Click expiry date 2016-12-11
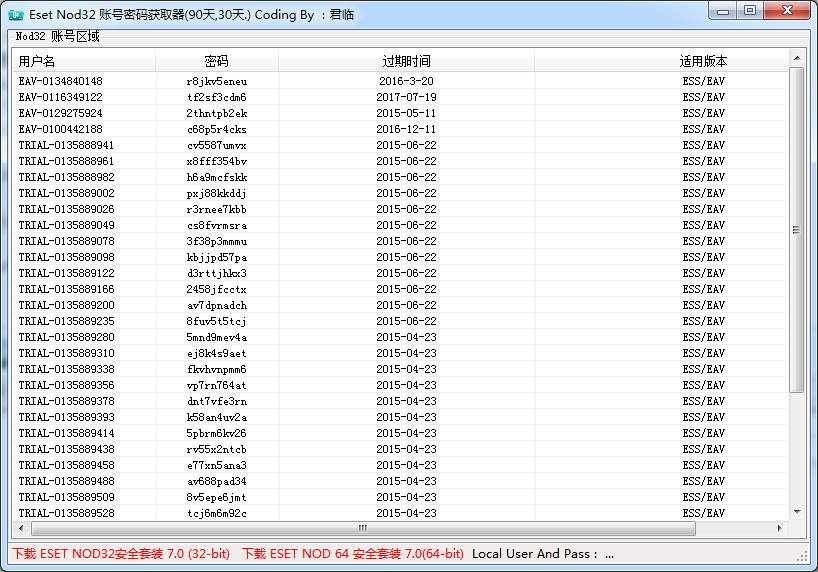 point(406,129)
